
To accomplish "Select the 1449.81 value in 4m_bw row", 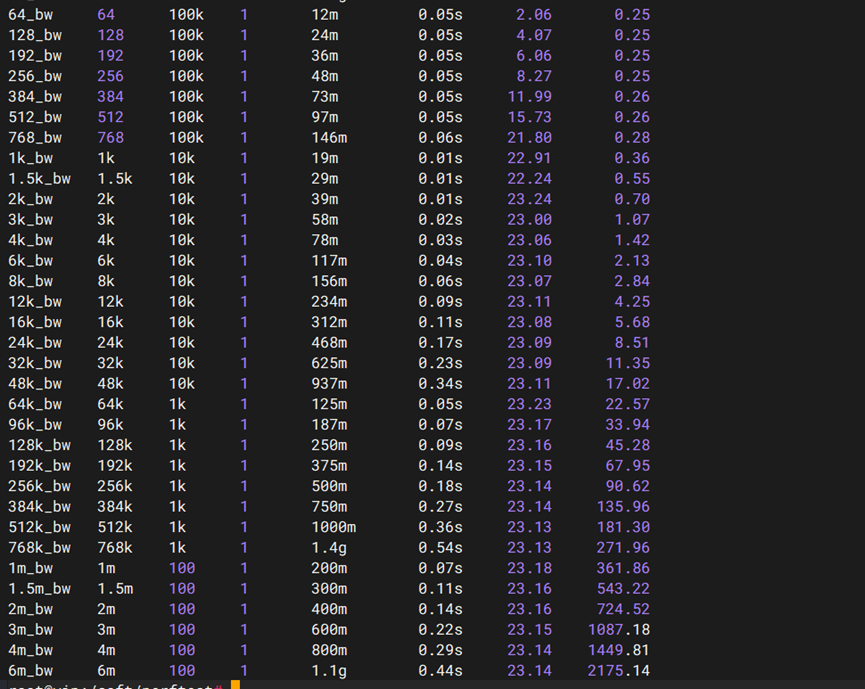I will click(x=618, y=650).
